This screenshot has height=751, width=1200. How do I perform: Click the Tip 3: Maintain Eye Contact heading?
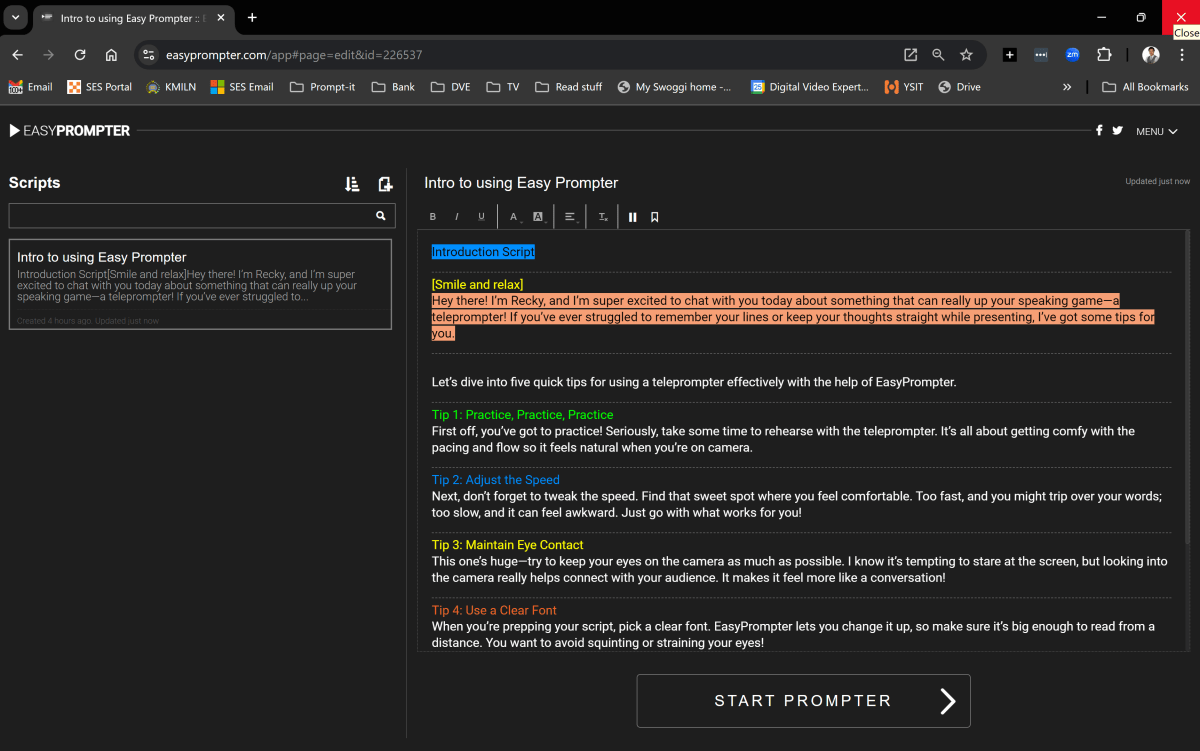tap(508, 545)
